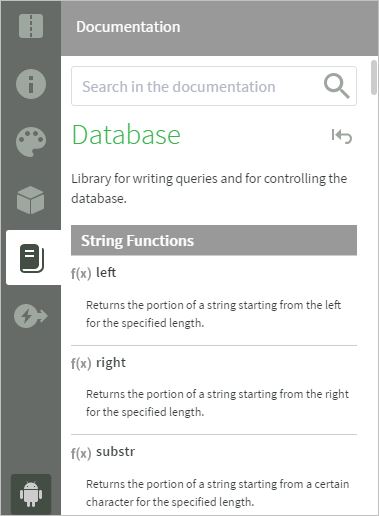Image resolution: width=379 pixels, height=516 pixels.
Task: Click the f(x) icon next to substr
Action: point(81,453)
